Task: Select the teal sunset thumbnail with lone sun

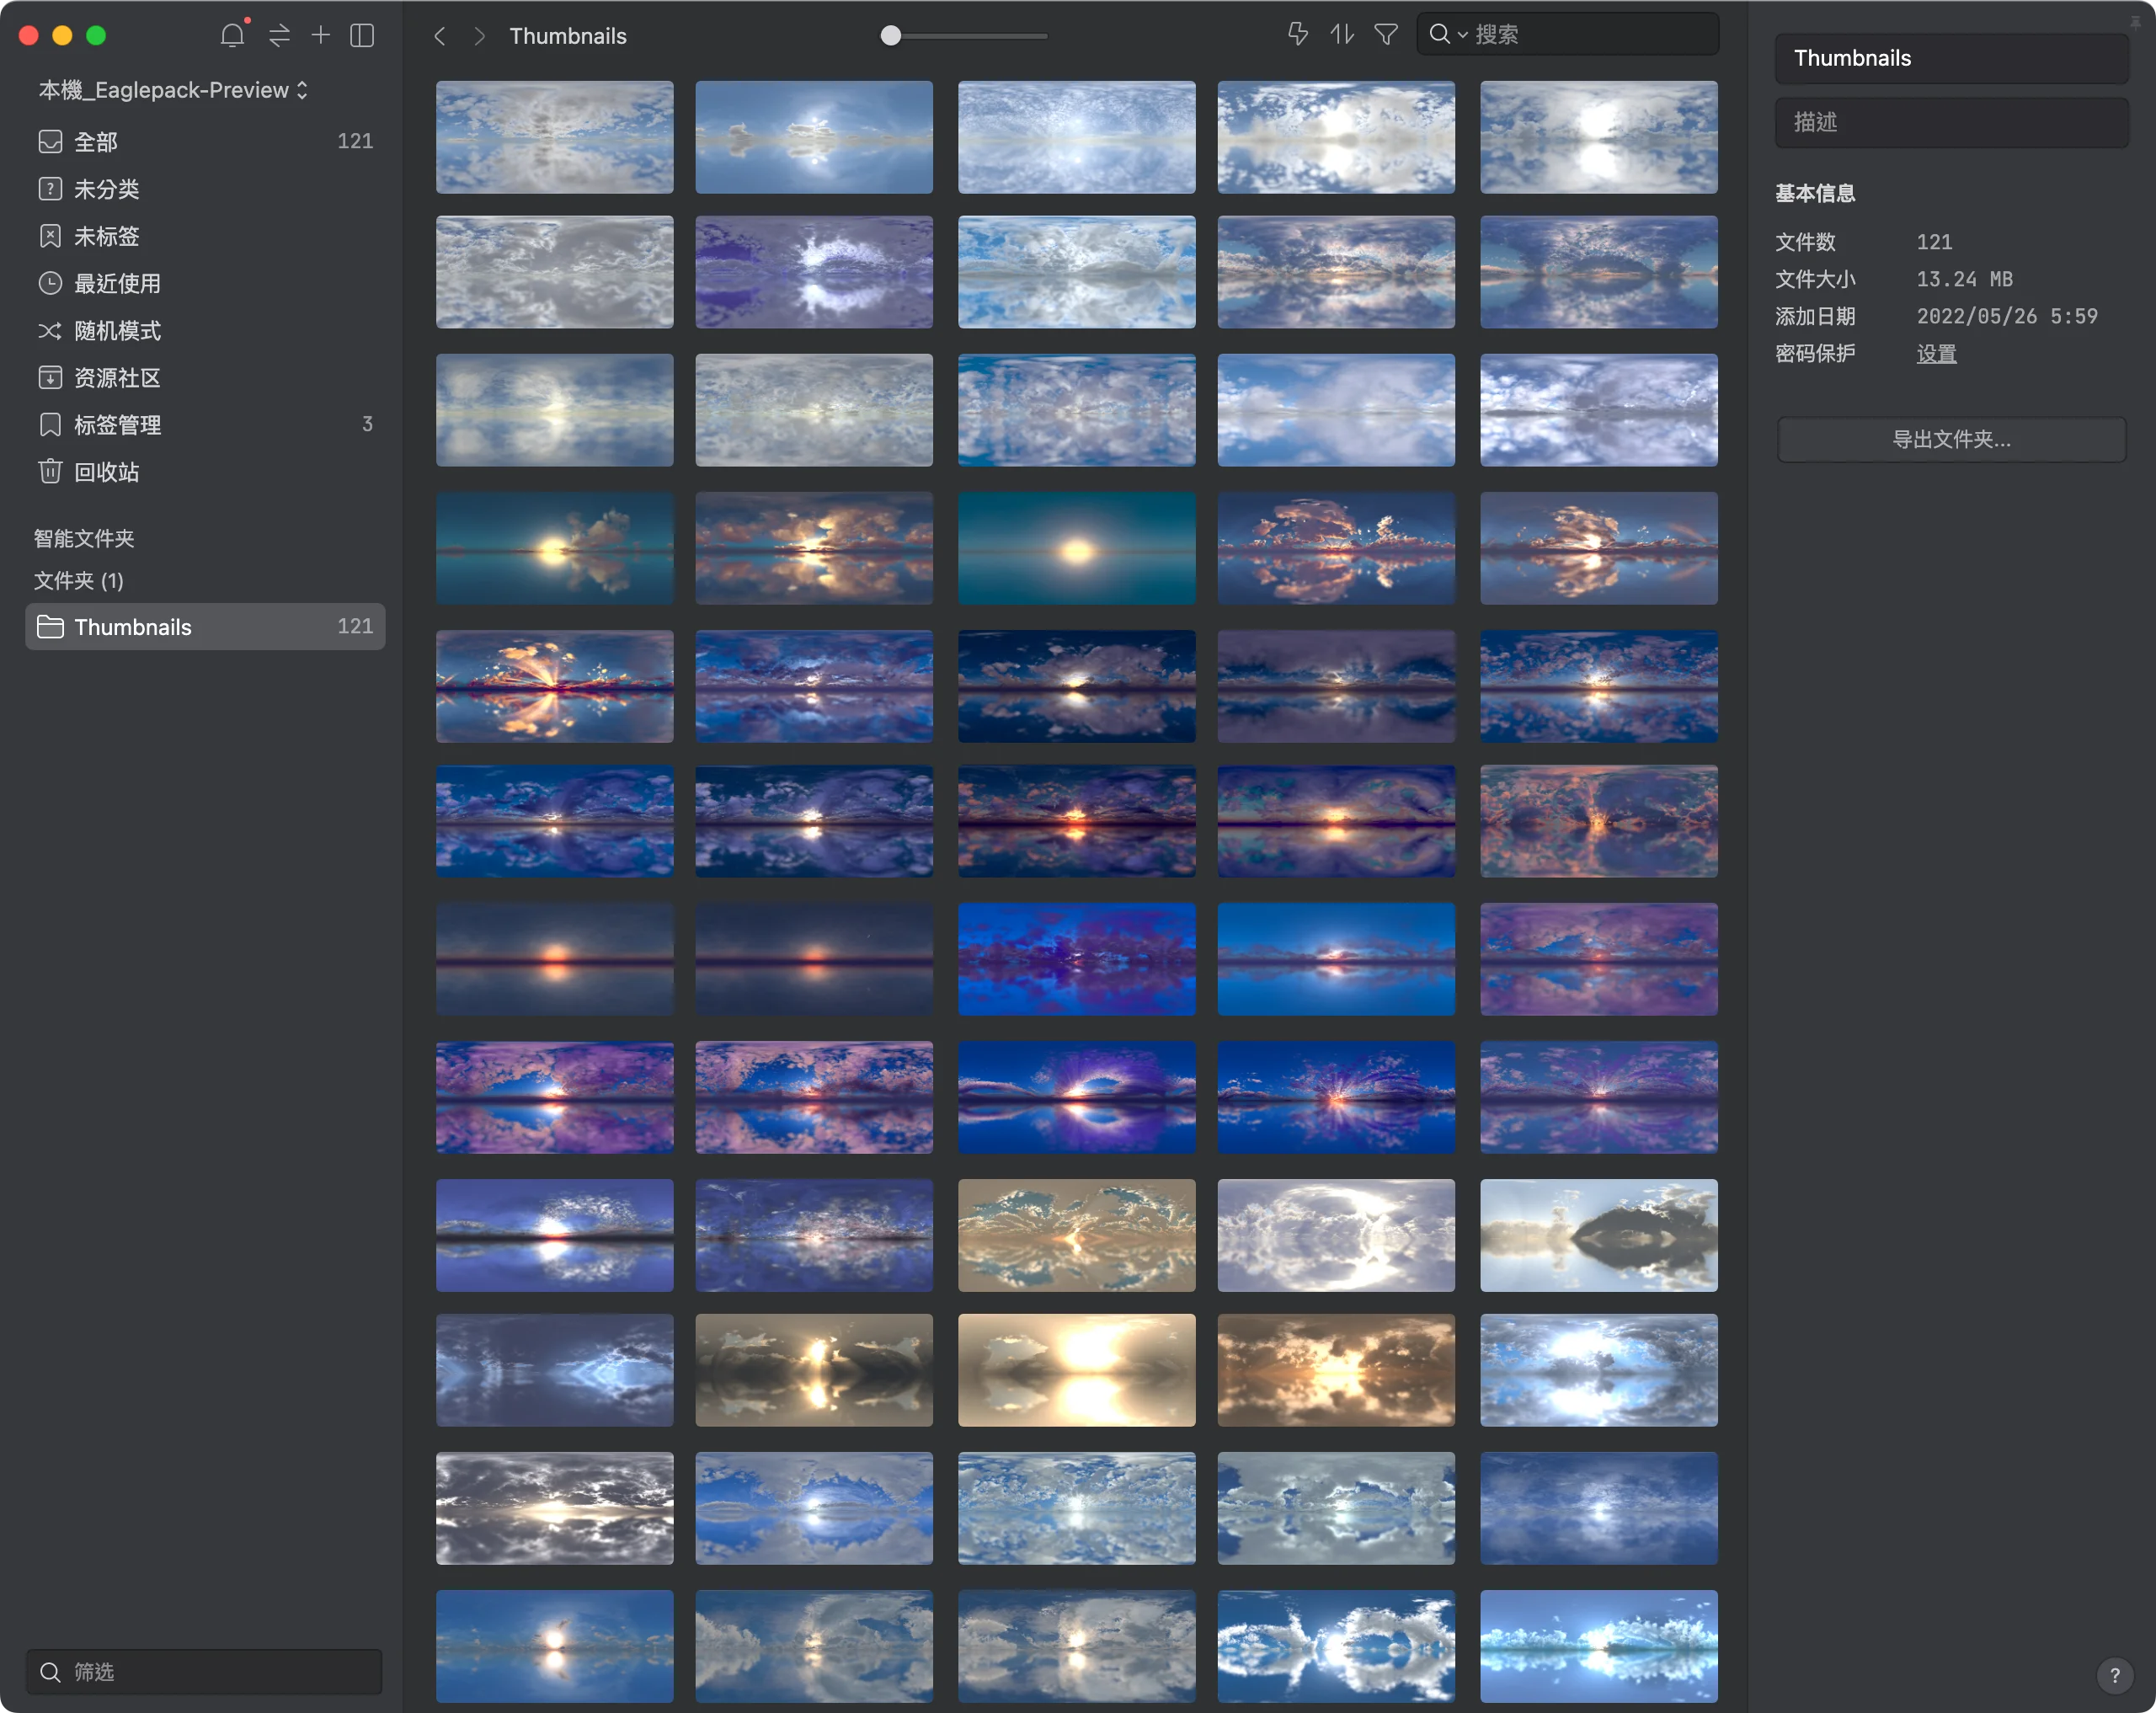Action: point(1076,548)
